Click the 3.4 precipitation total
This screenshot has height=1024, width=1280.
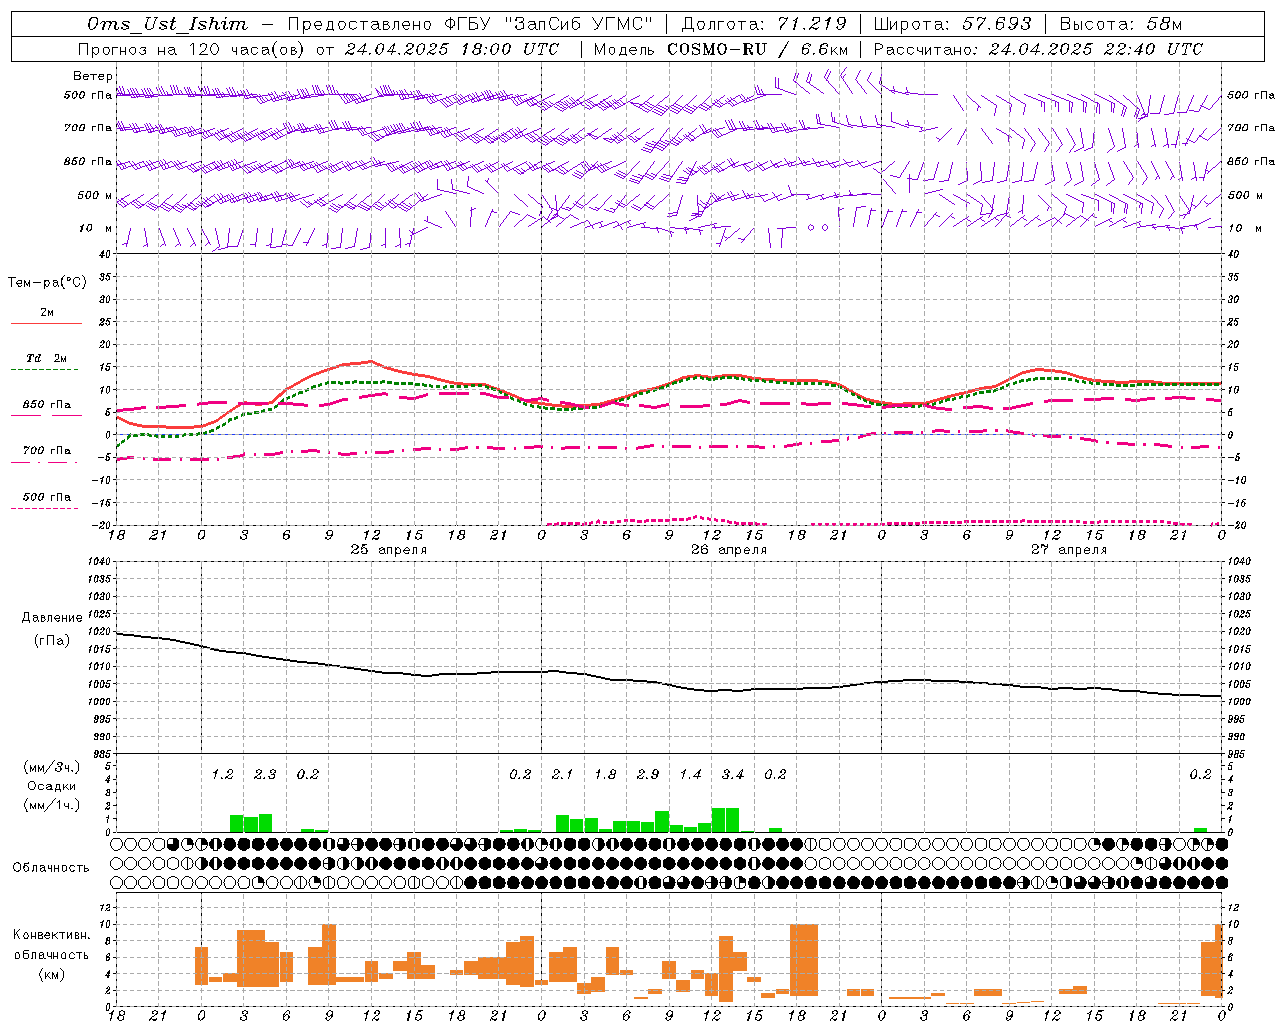[x=733, y=775]
